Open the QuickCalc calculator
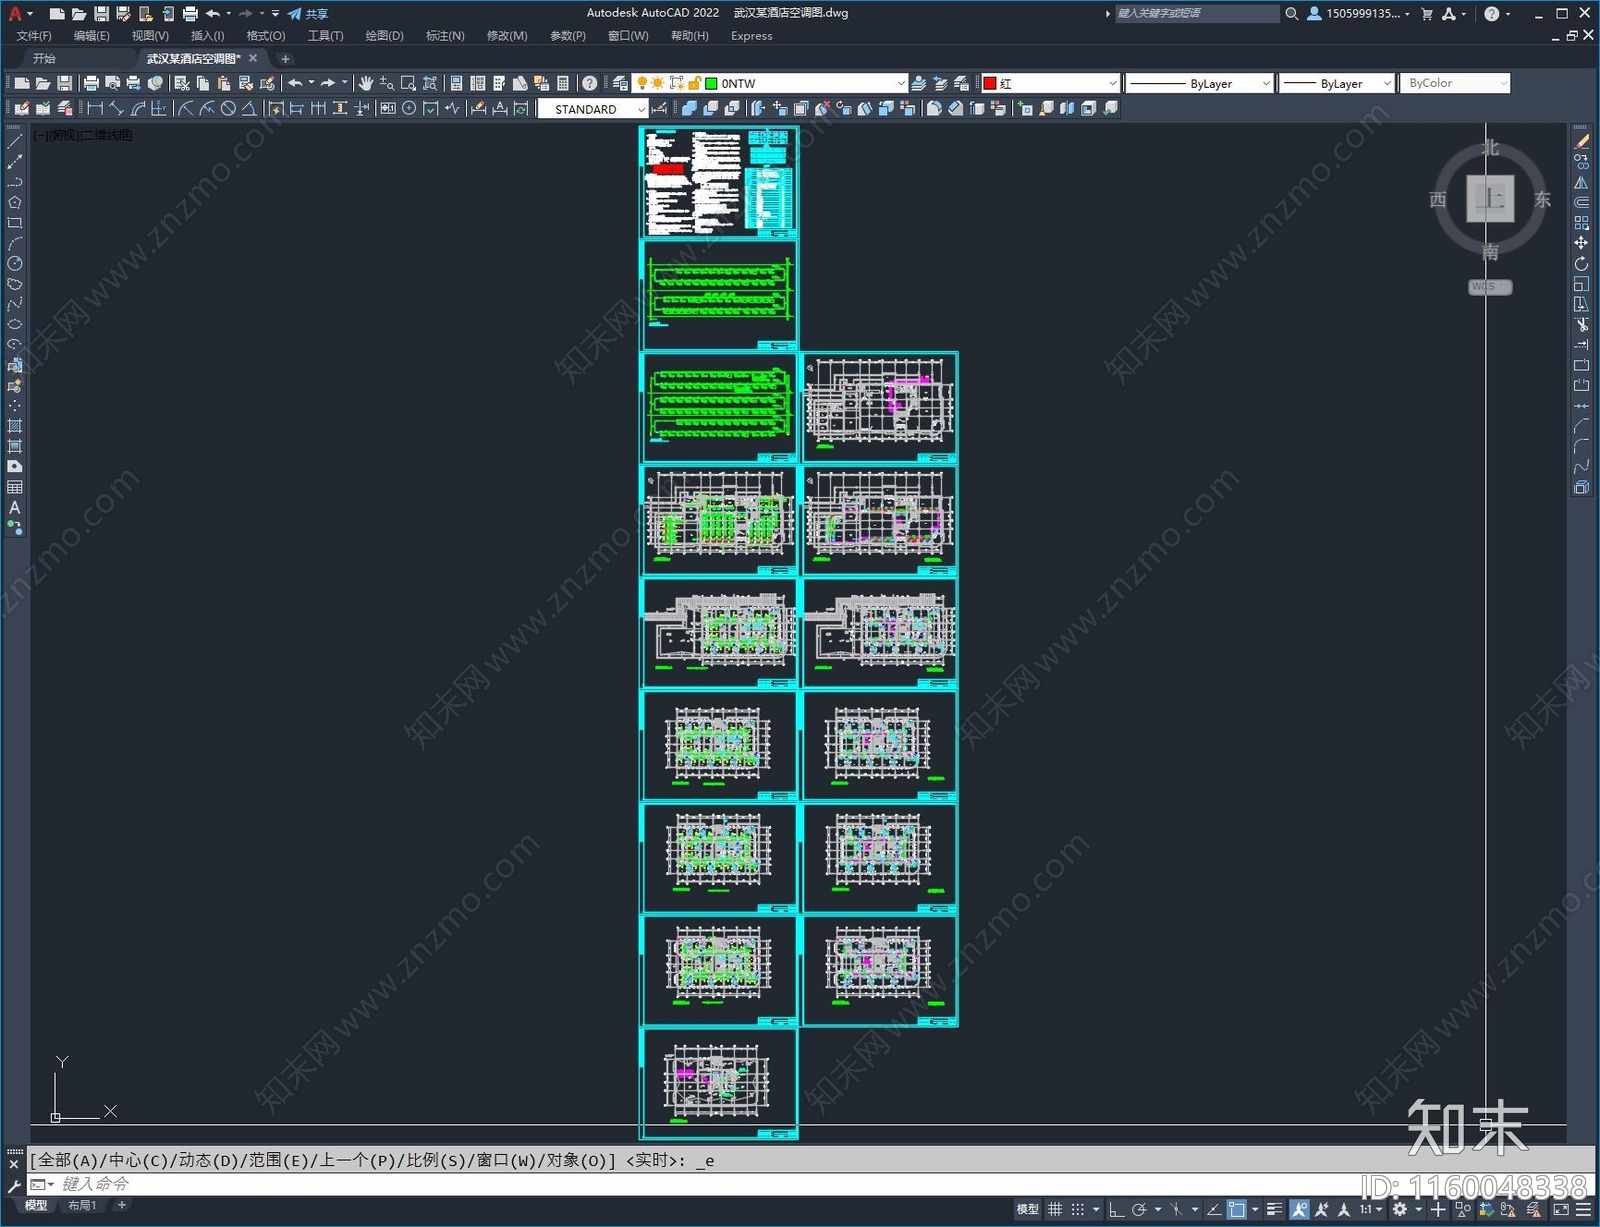1600x1227 pixels. pyautogui.click(x=563, y=84)
